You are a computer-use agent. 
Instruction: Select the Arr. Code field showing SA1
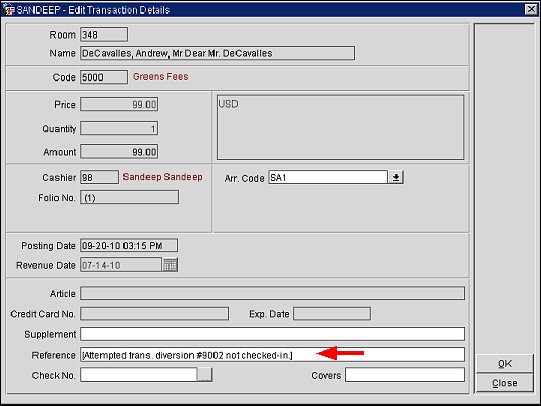click(328, 177)
